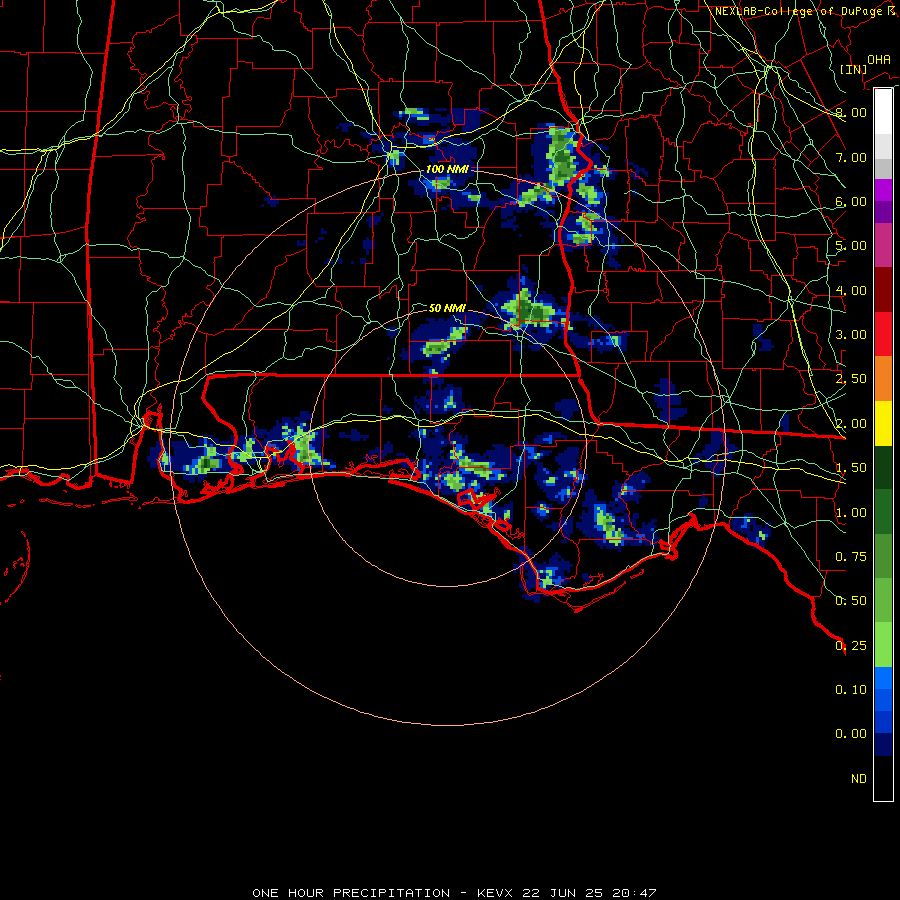Click the 0.25 legend value
Image resolution: width=900 pixels, height=900 pixels.
pyautogui.click(x=851, y=646)
